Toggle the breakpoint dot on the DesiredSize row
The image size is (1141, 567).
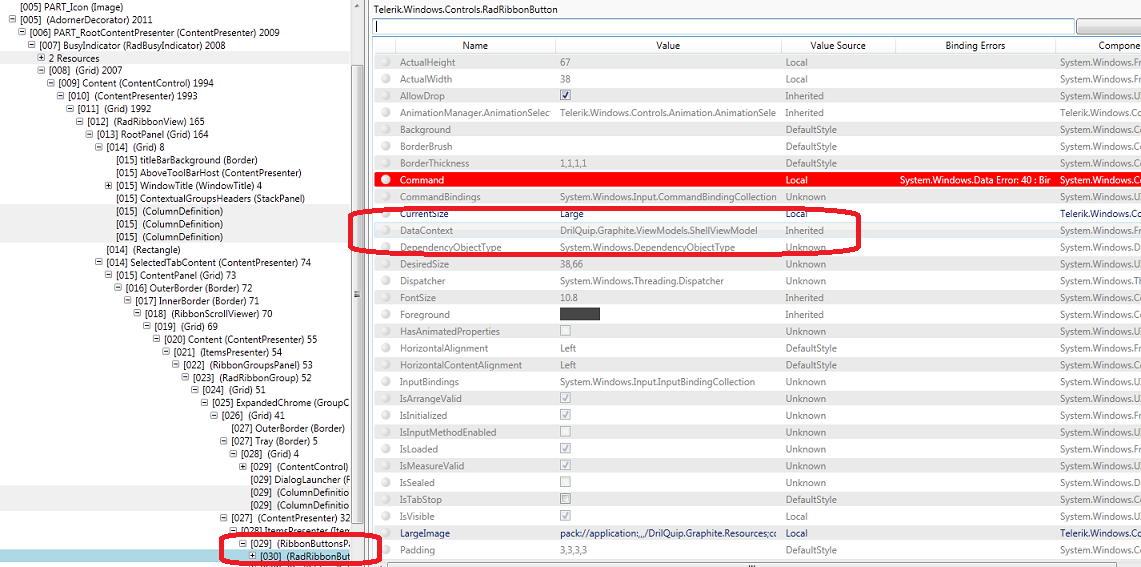[x=386, y=264]
